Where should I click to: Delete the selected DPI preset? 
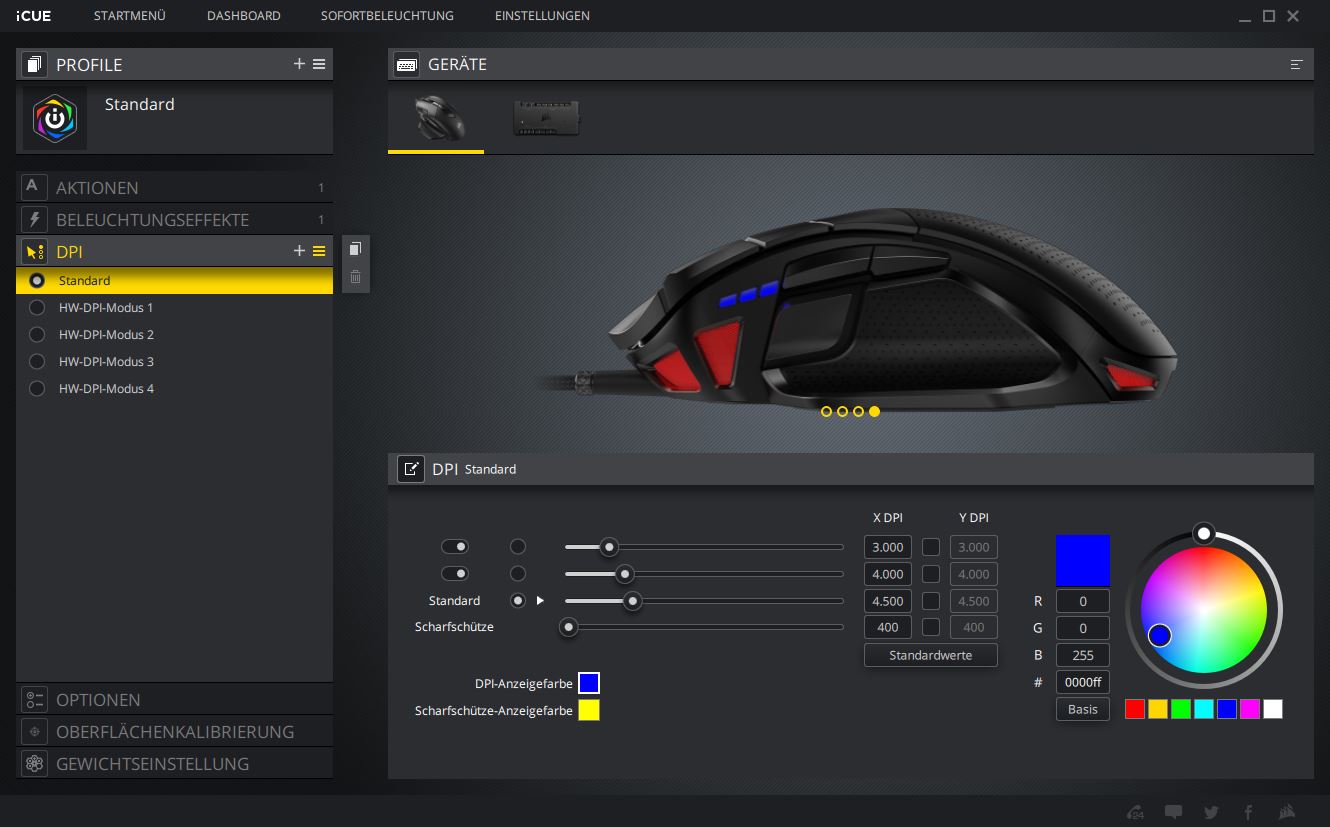coord(355,277)
